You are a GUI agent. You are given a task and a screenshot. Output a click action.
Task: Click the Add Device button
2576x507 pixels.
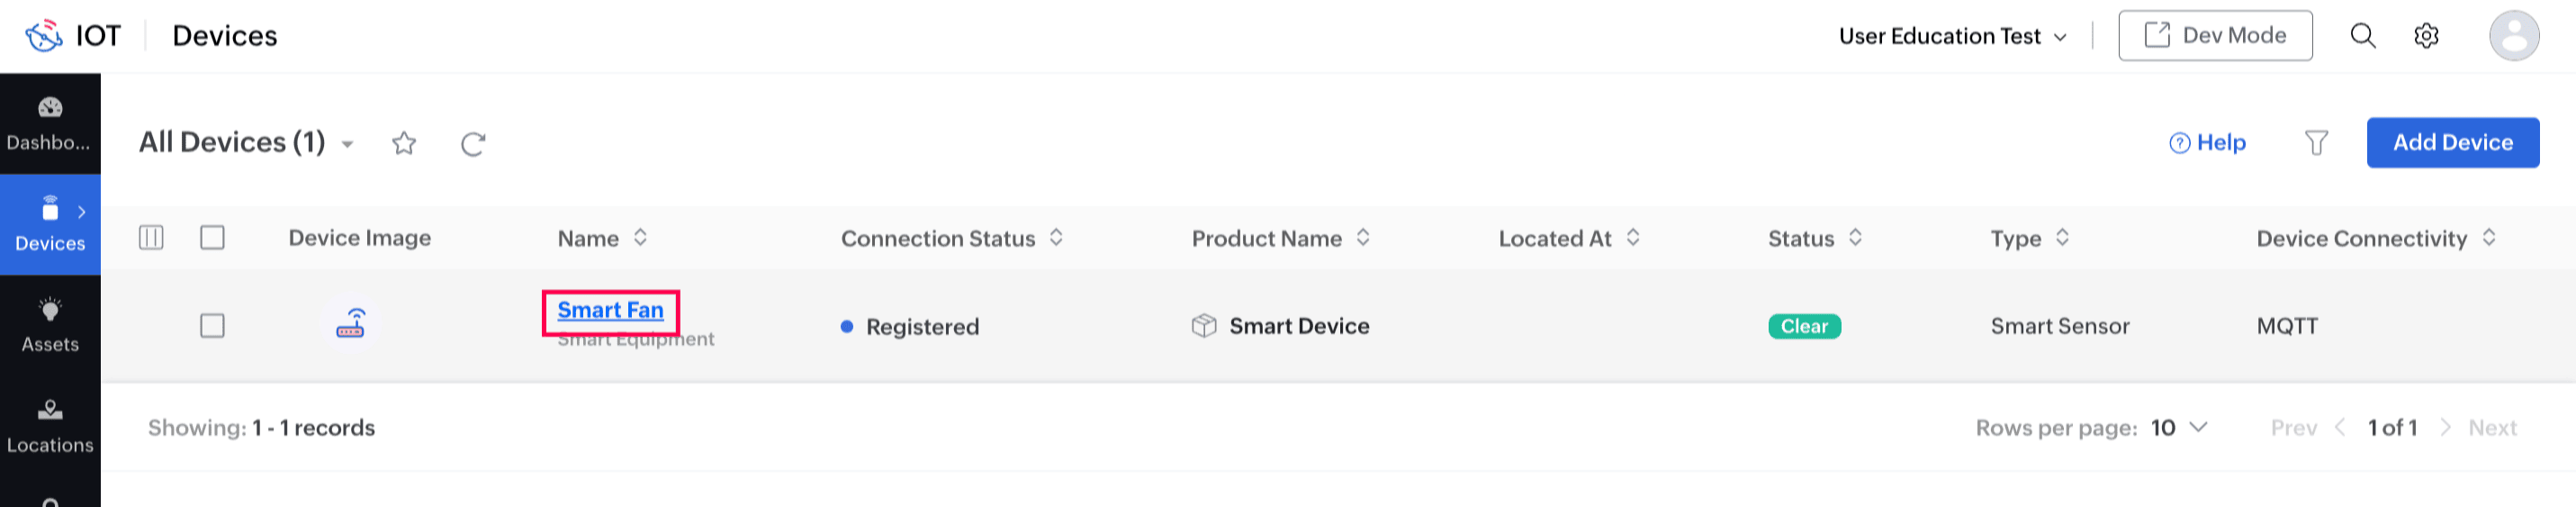pyautogui.click(x=2452, y=143)
